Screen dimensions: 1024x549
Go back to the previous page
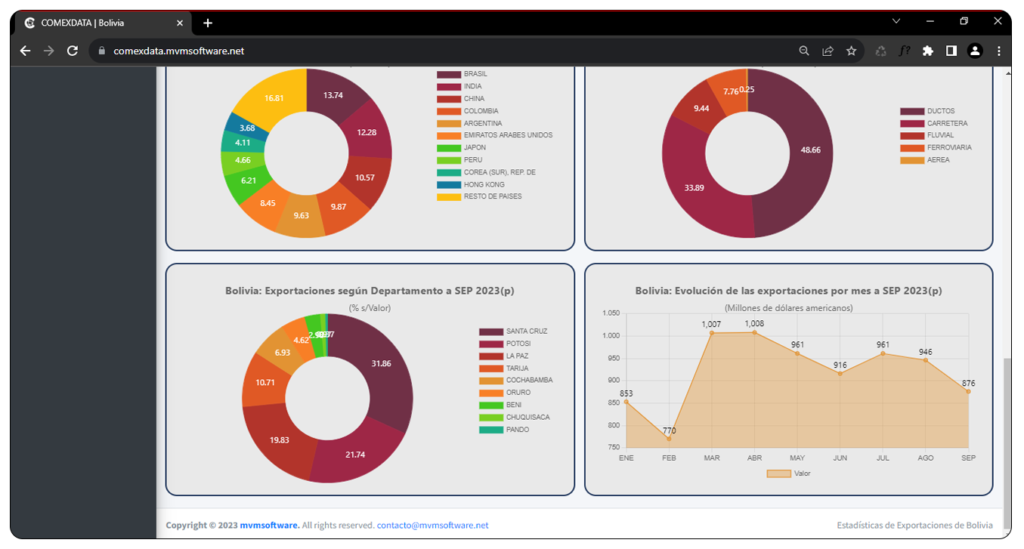coord(25,51)
